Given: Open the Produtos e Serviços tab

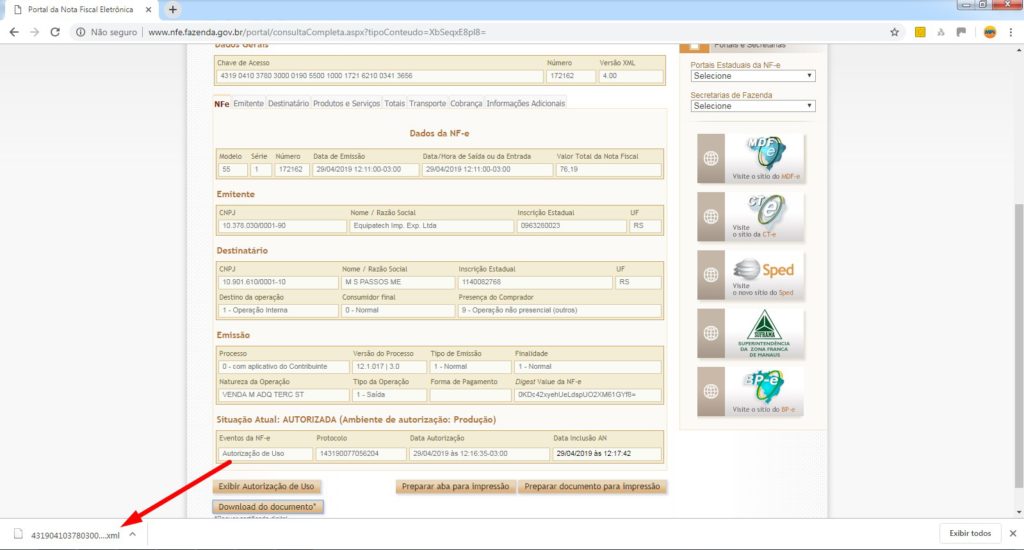Looking at the screenshot, I should coord(346,103).
